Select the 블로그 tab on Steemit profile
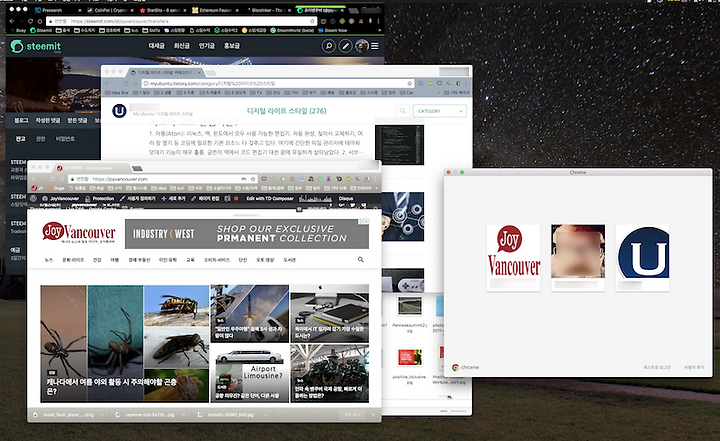 tap(21, 120)
